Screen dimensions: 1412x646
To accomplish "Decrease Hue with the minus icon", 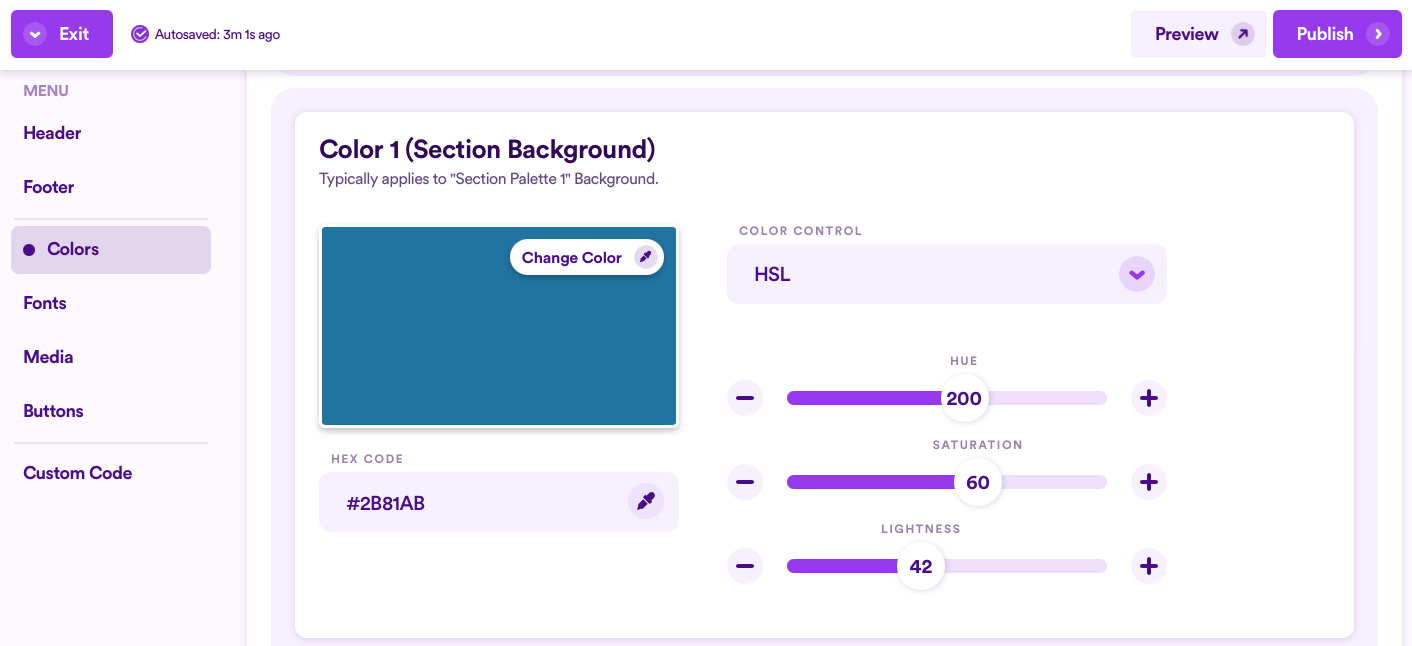I will pos(745,398).
